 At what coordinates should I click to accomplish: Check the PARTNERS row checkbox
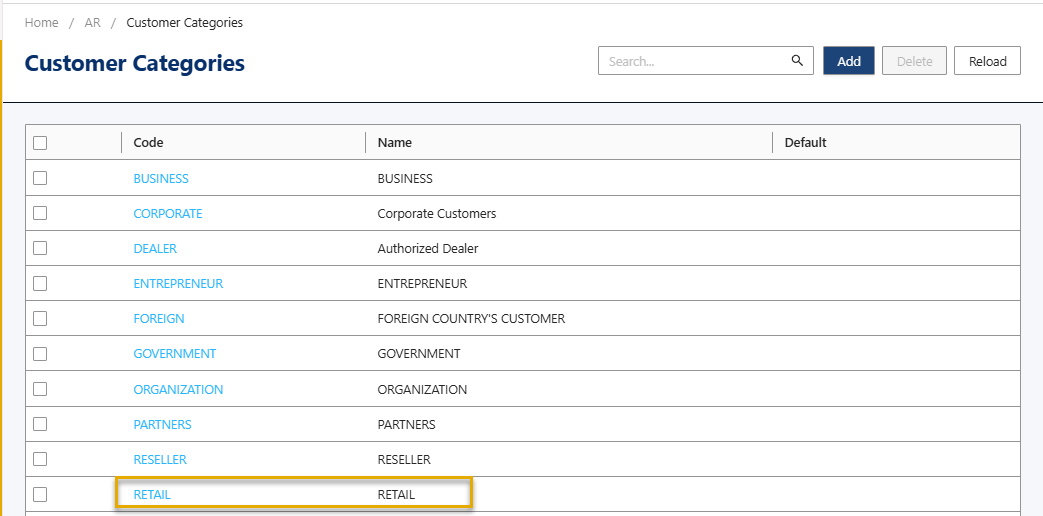tap(40, 424)
